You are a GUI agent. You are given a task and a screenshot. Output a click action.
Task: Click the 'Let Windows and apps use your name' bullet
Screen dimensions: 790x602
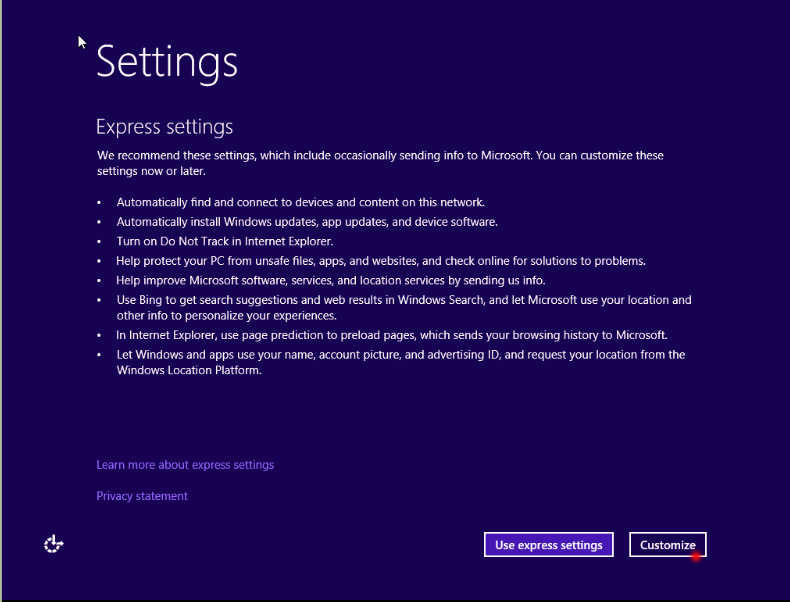tap(401, 362)
